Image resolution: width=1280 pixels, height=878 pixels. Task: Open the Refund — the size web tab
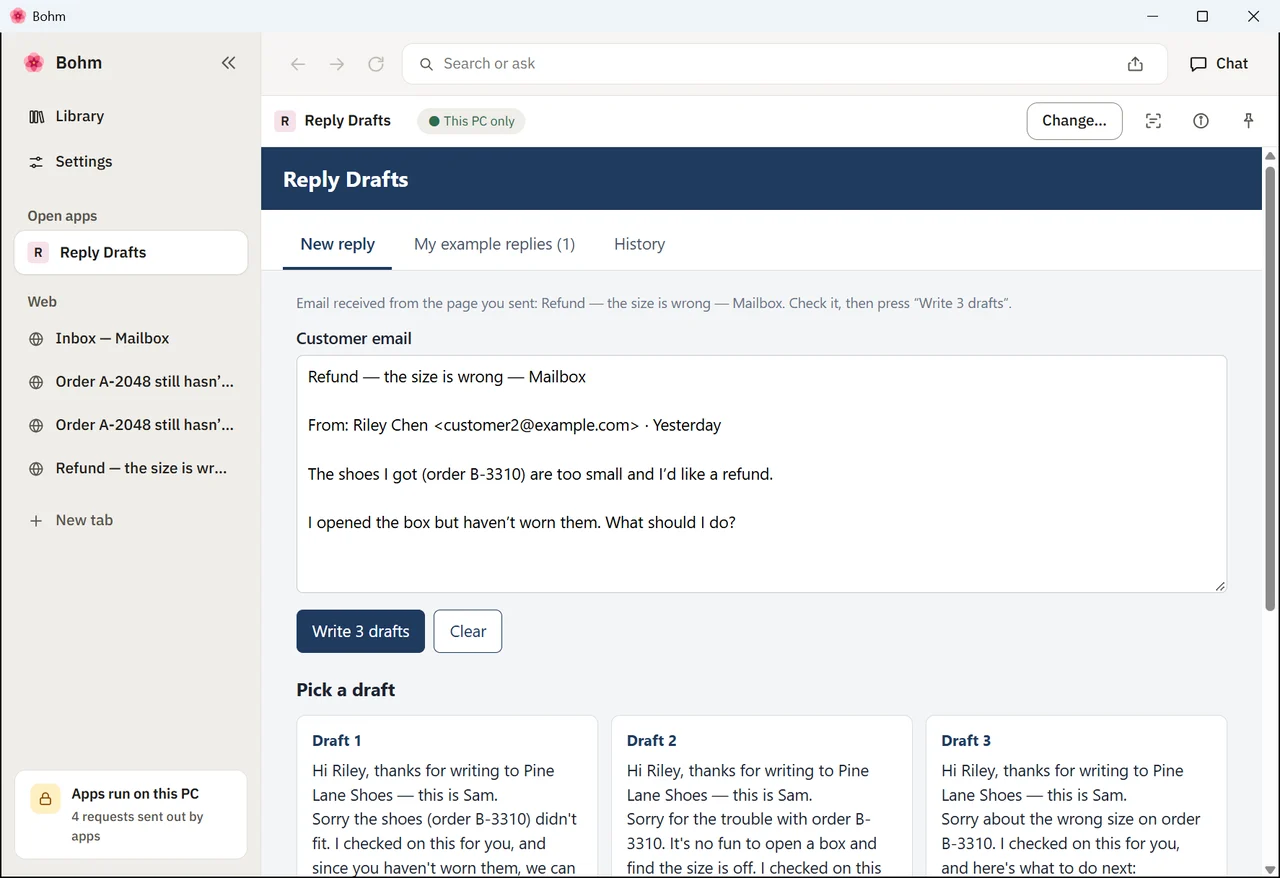click(x=131, y=469)
